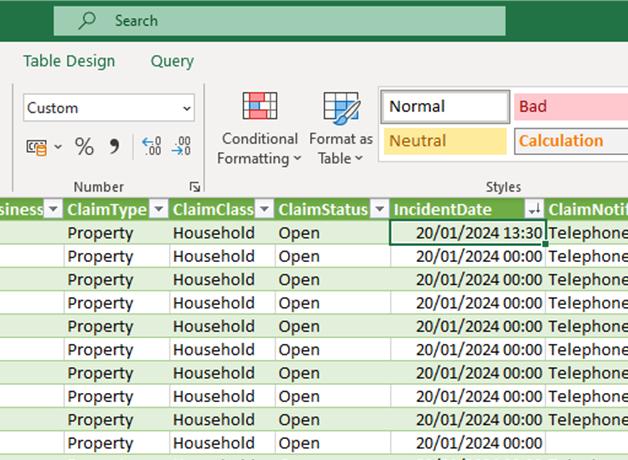
Task: Open the ClaimClass column filter dropdown
Action: (263, 209)
